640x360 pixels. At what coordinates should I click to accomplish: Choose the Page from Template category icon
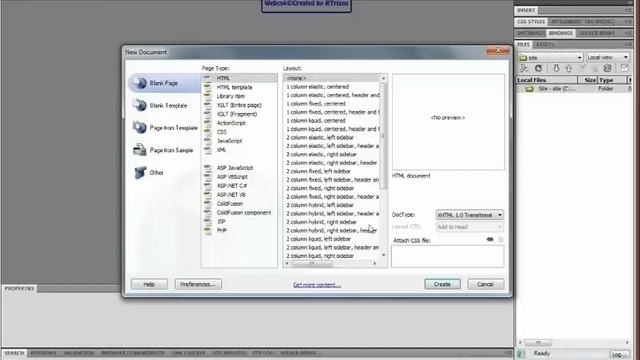[140, 128]
